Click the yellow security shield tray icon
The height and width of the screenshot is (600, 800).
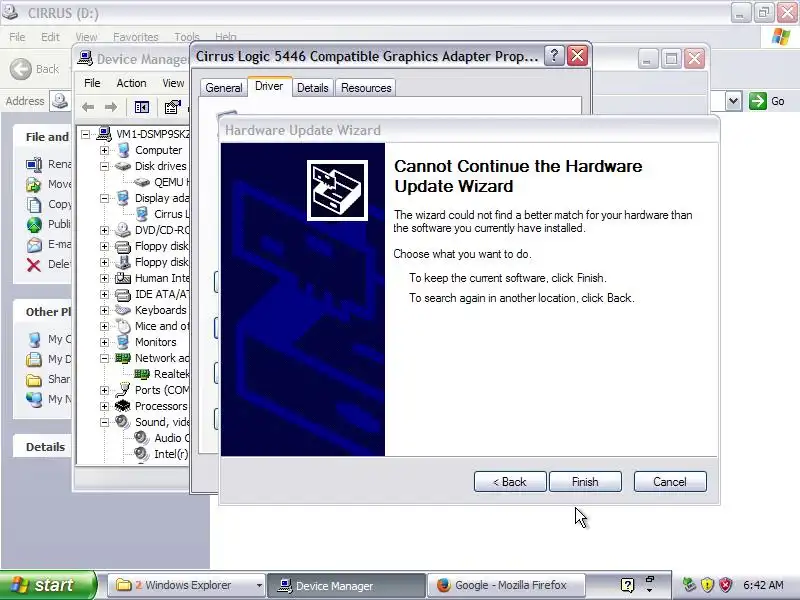[x=707, y=585]
